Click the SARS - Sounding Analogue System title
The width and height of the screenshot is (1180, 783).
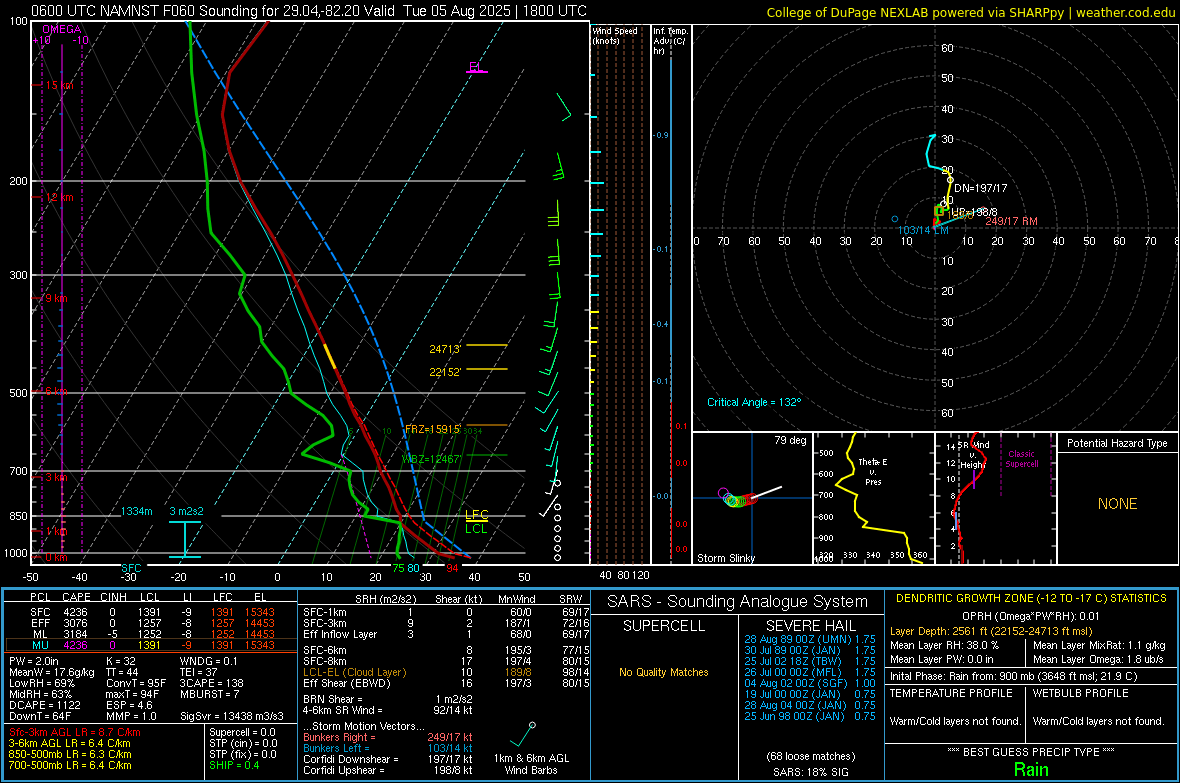pos(738,602)
